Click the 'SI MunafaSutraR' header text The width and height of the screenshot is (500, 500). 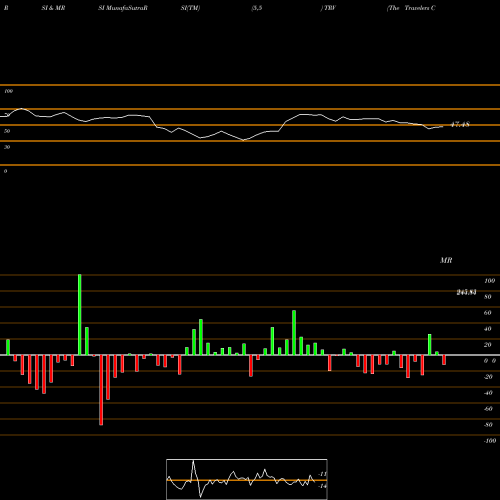pyautogui.click(x=123, y=8)
